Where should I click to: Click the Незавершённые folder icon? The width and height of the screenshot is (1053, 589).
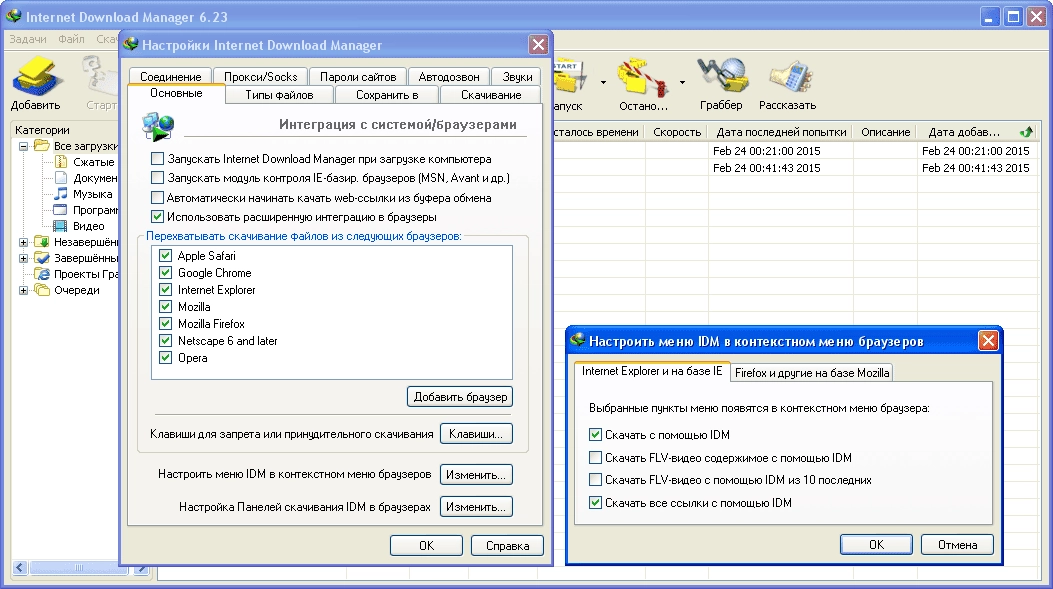42,242
